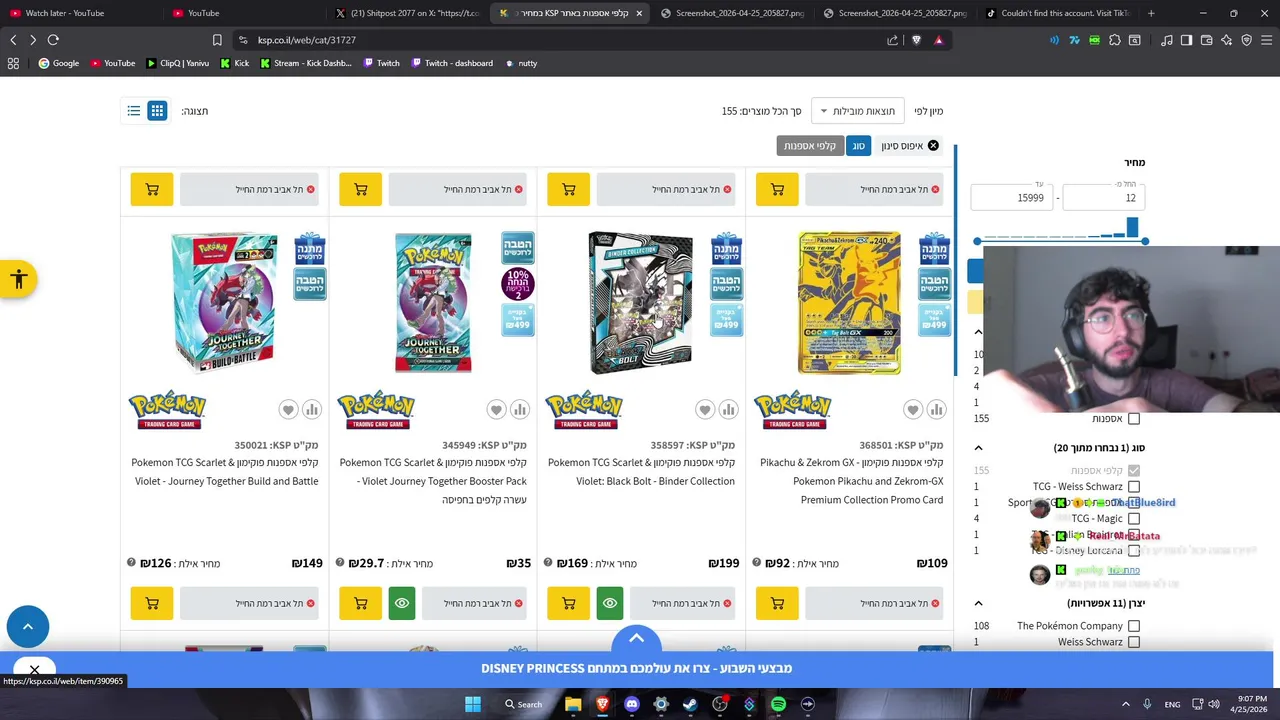The height and width of the screenshot is (720, 1280).
Task: Click compare icon on Pikachu & Zekrom GX card
Action: coord(936,409)
